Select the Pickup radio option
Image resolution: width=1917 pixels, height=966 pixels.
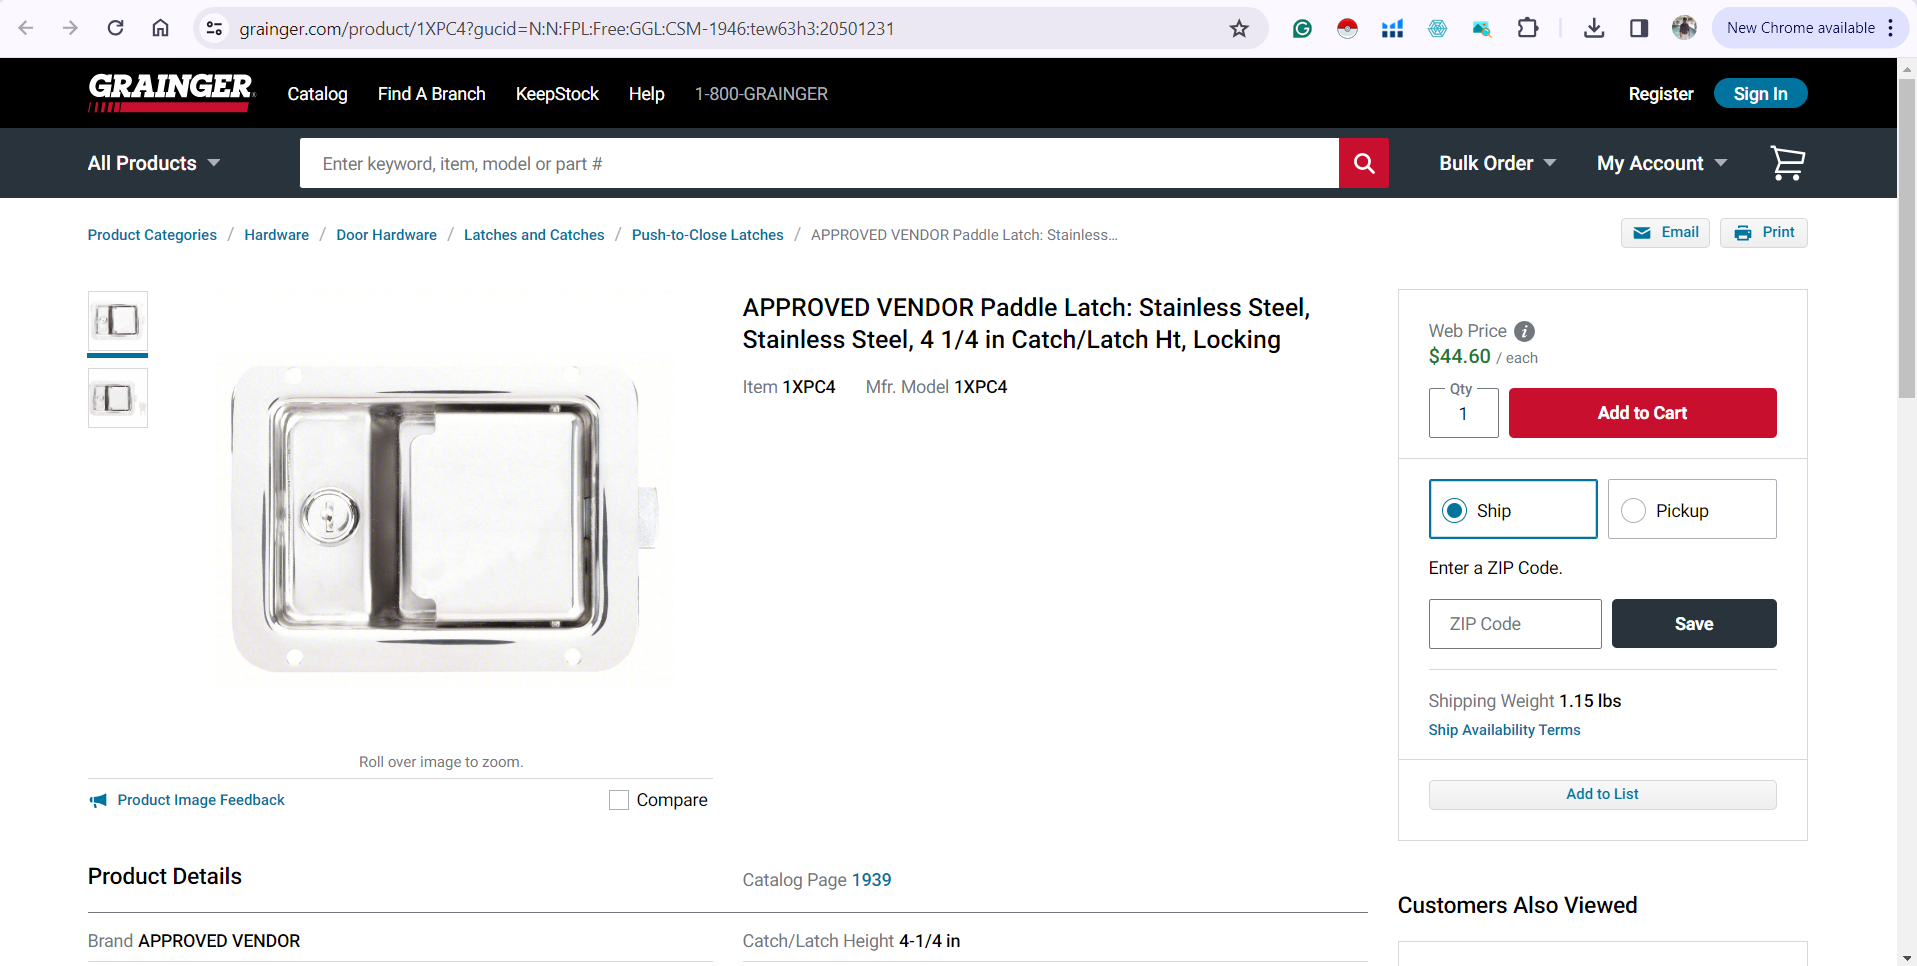point(1633,510)
